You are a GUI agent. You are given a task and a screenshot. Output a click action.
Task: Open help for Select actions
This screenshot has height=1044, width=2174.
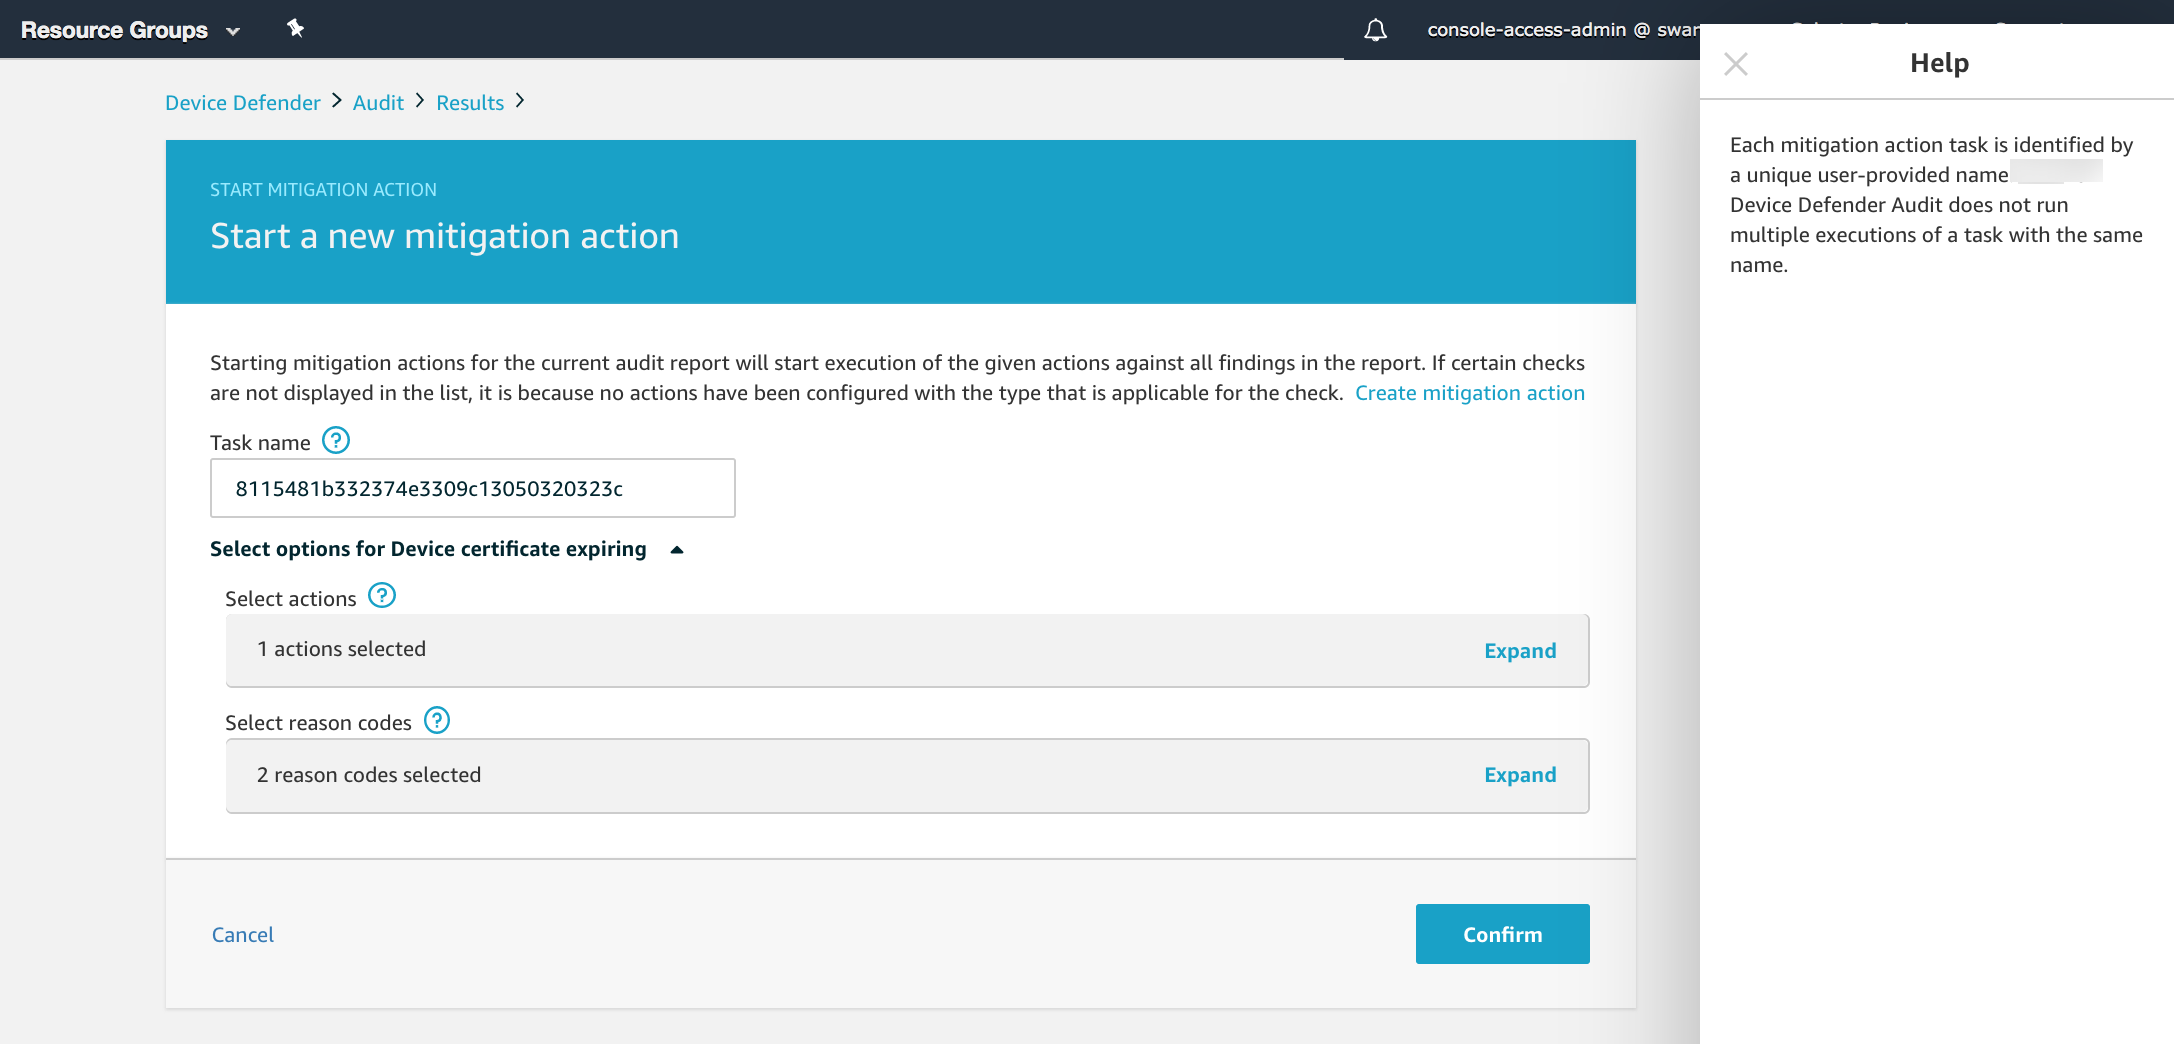[380, 595]
